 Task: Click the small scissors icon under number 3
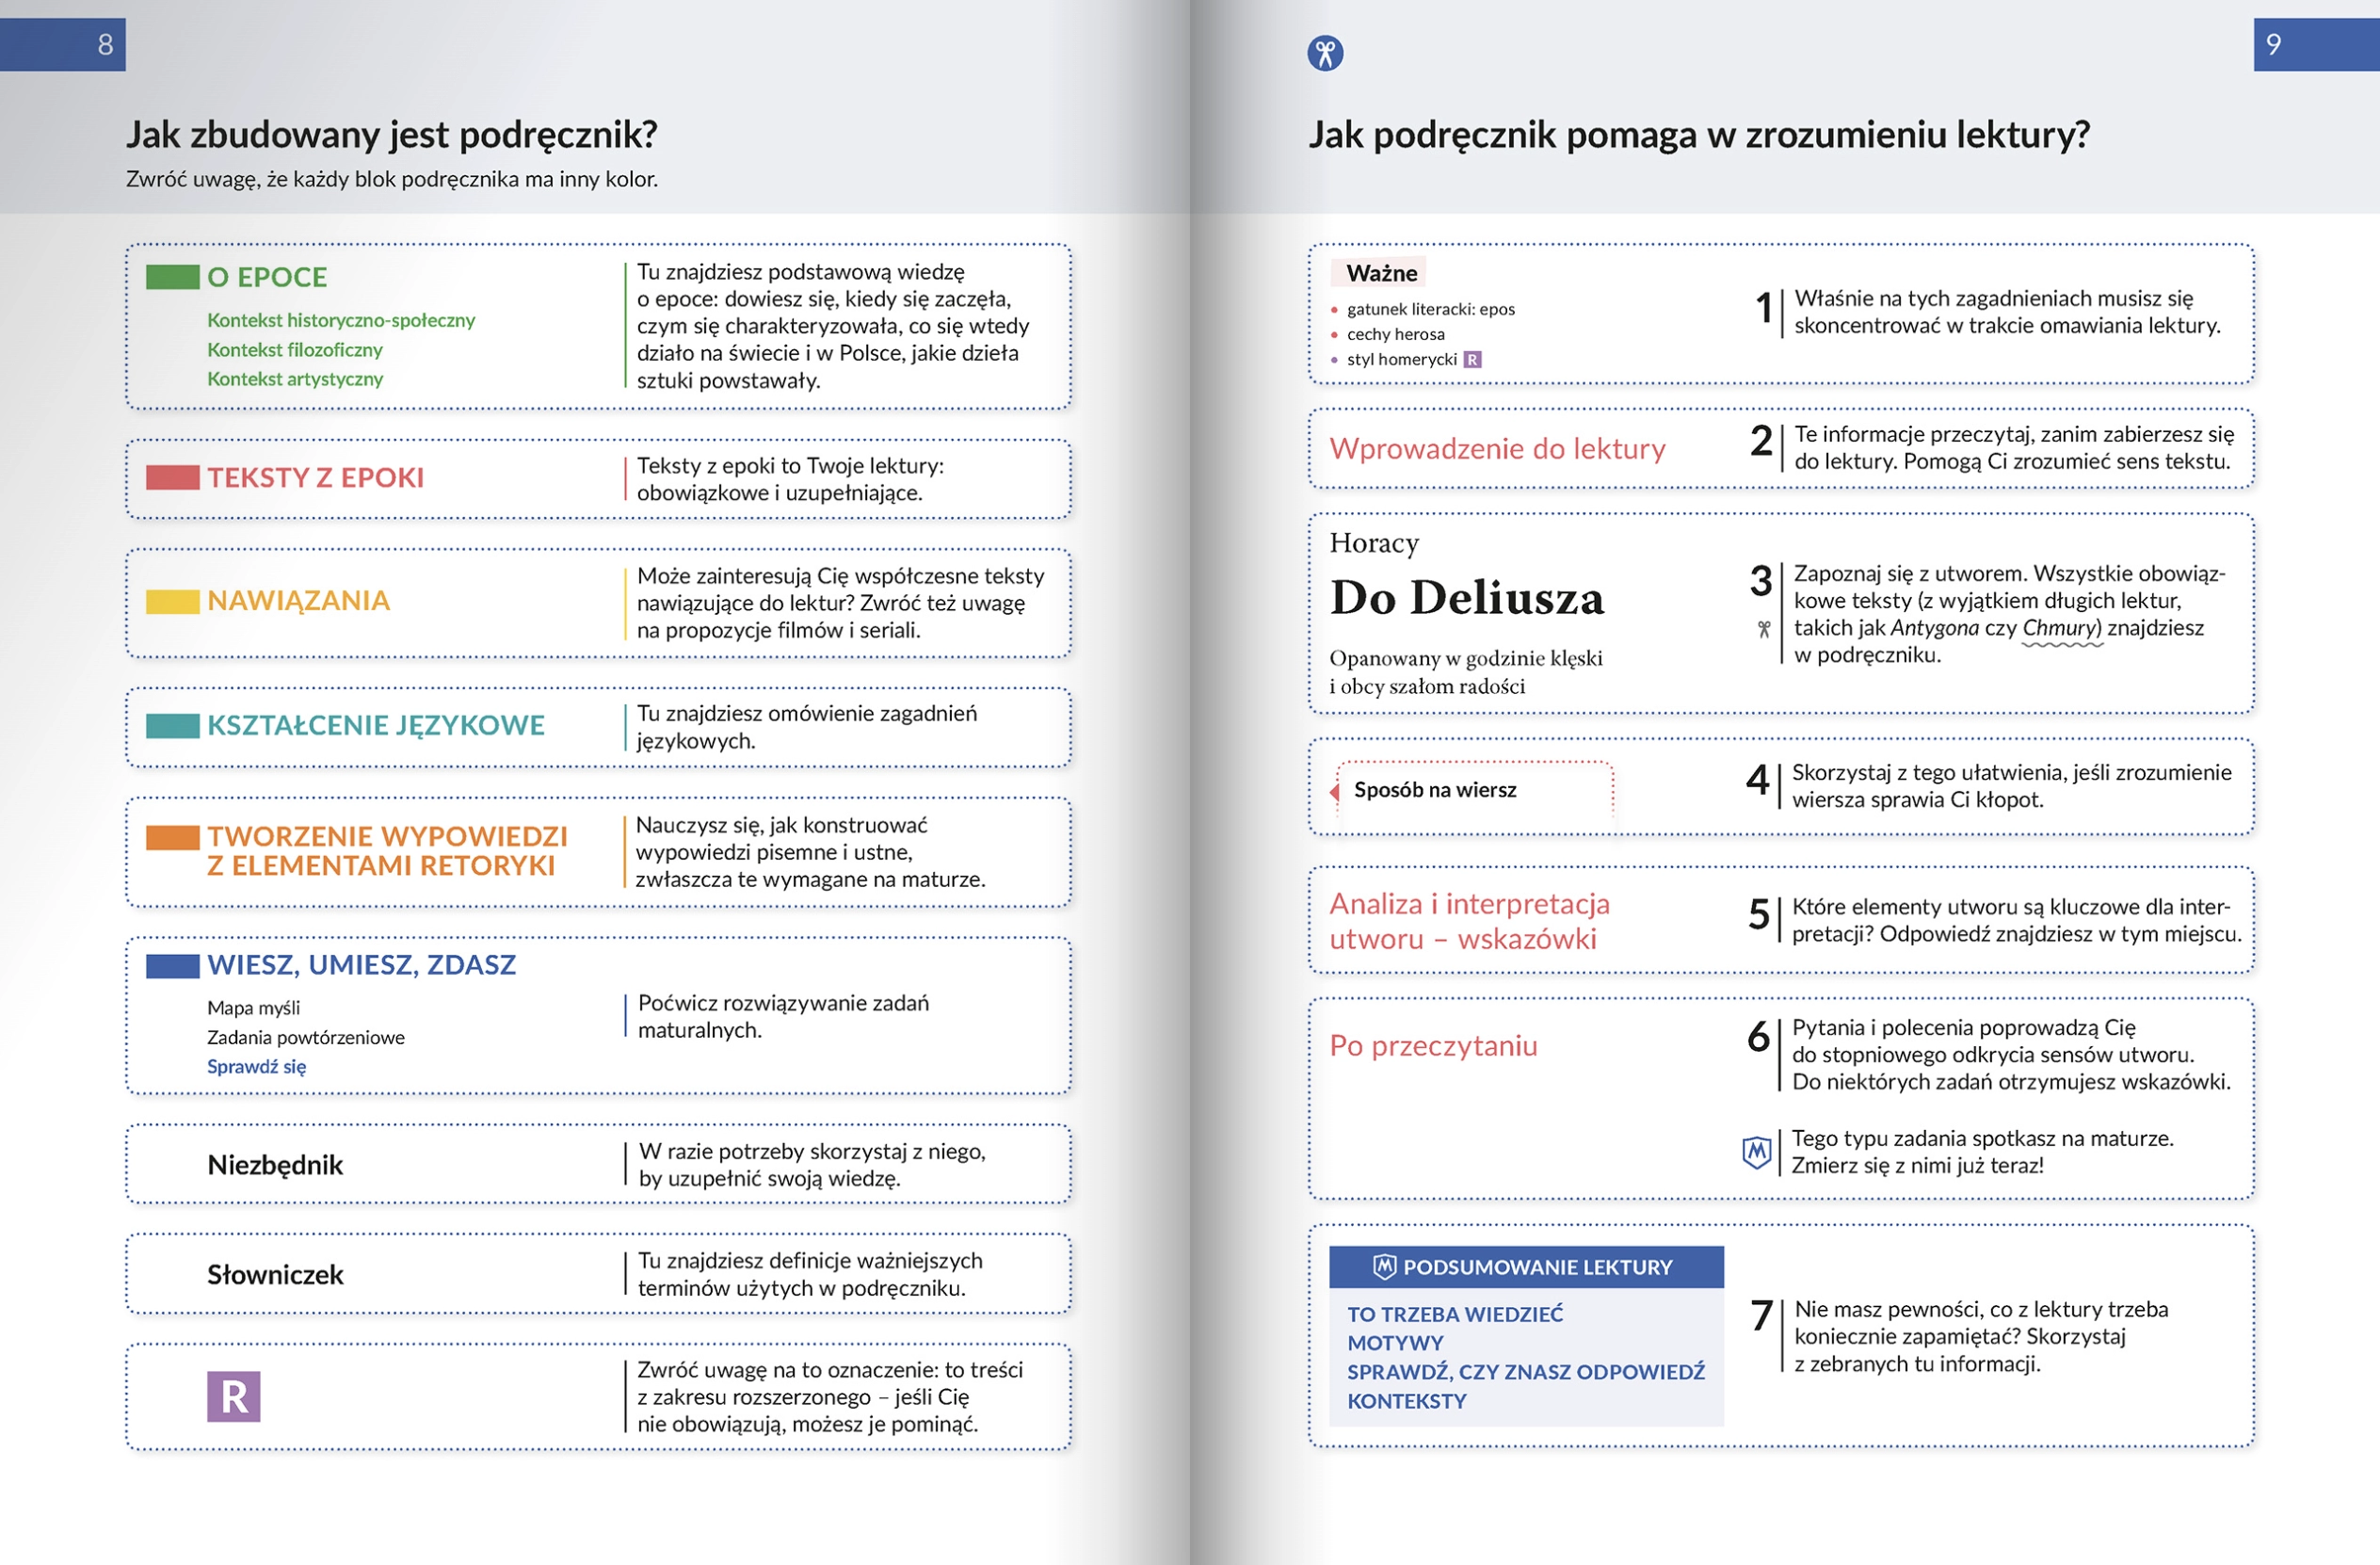[x=1764, y=629]
